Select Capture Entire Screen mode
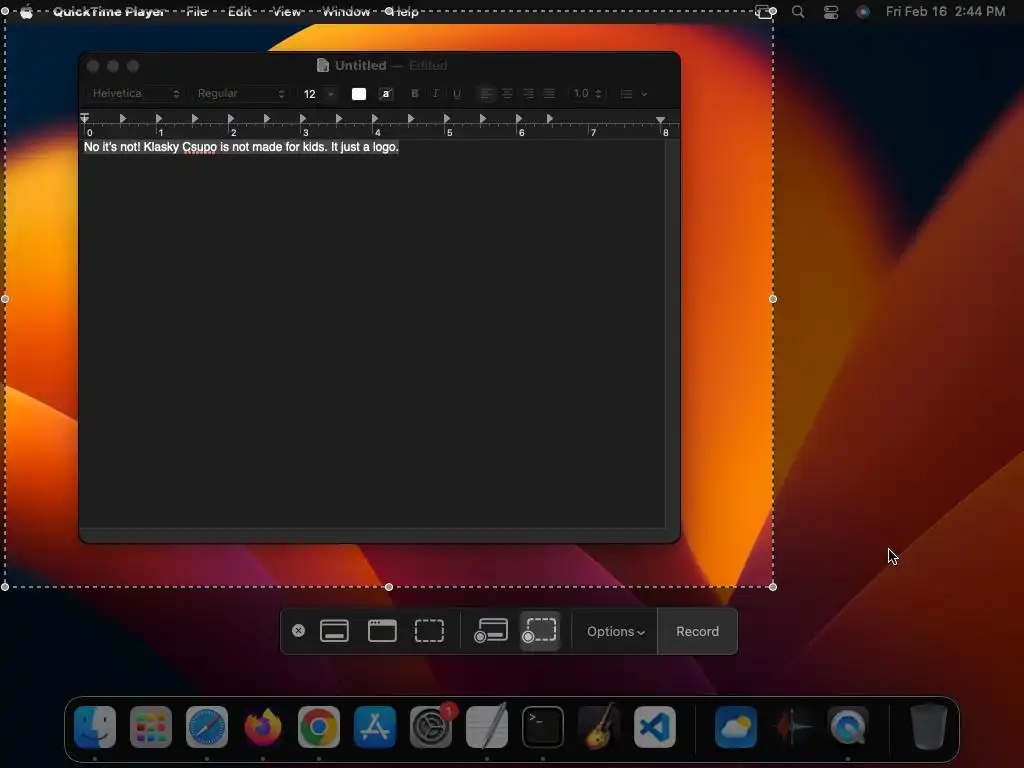Image resolution: width=1024 pixels, height=768 pixels. 334,631
